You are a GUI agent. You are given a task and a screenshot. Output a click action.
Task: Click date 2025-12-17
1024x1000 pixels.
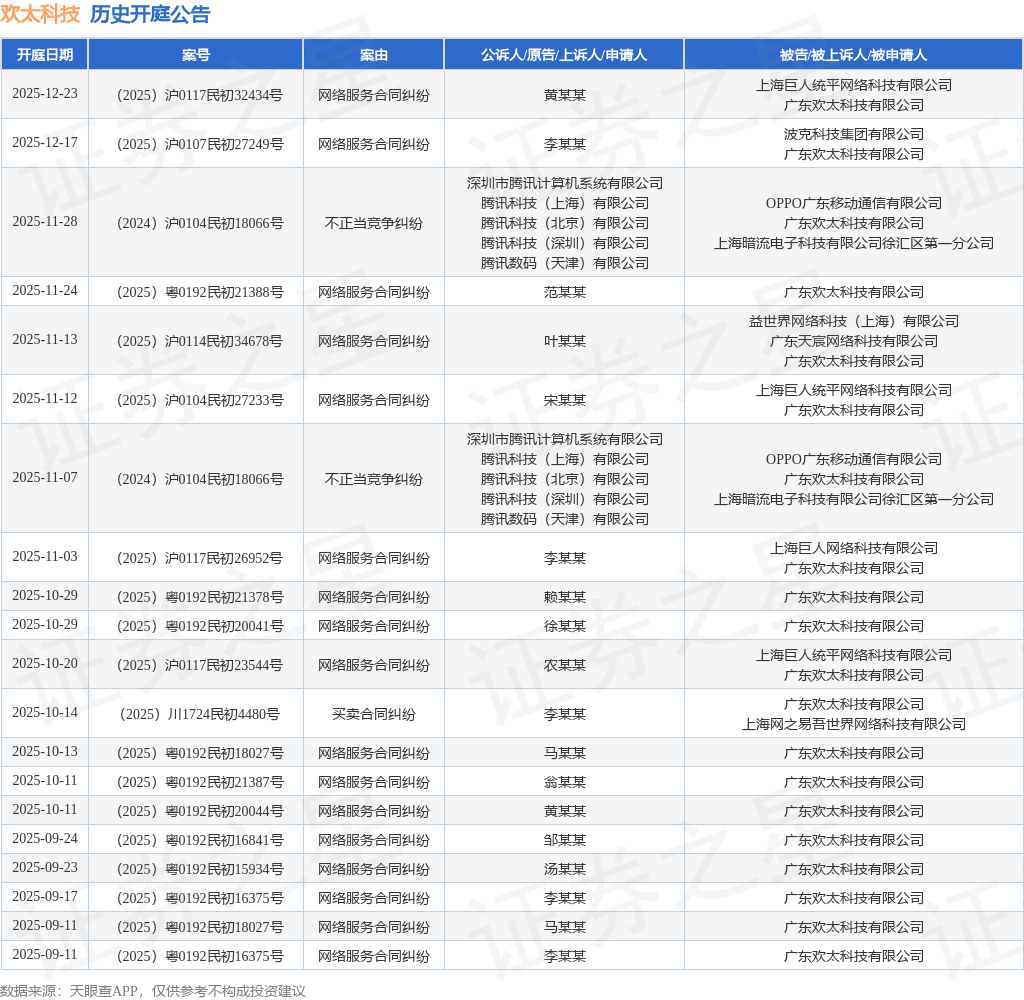[x=45, y=142]
